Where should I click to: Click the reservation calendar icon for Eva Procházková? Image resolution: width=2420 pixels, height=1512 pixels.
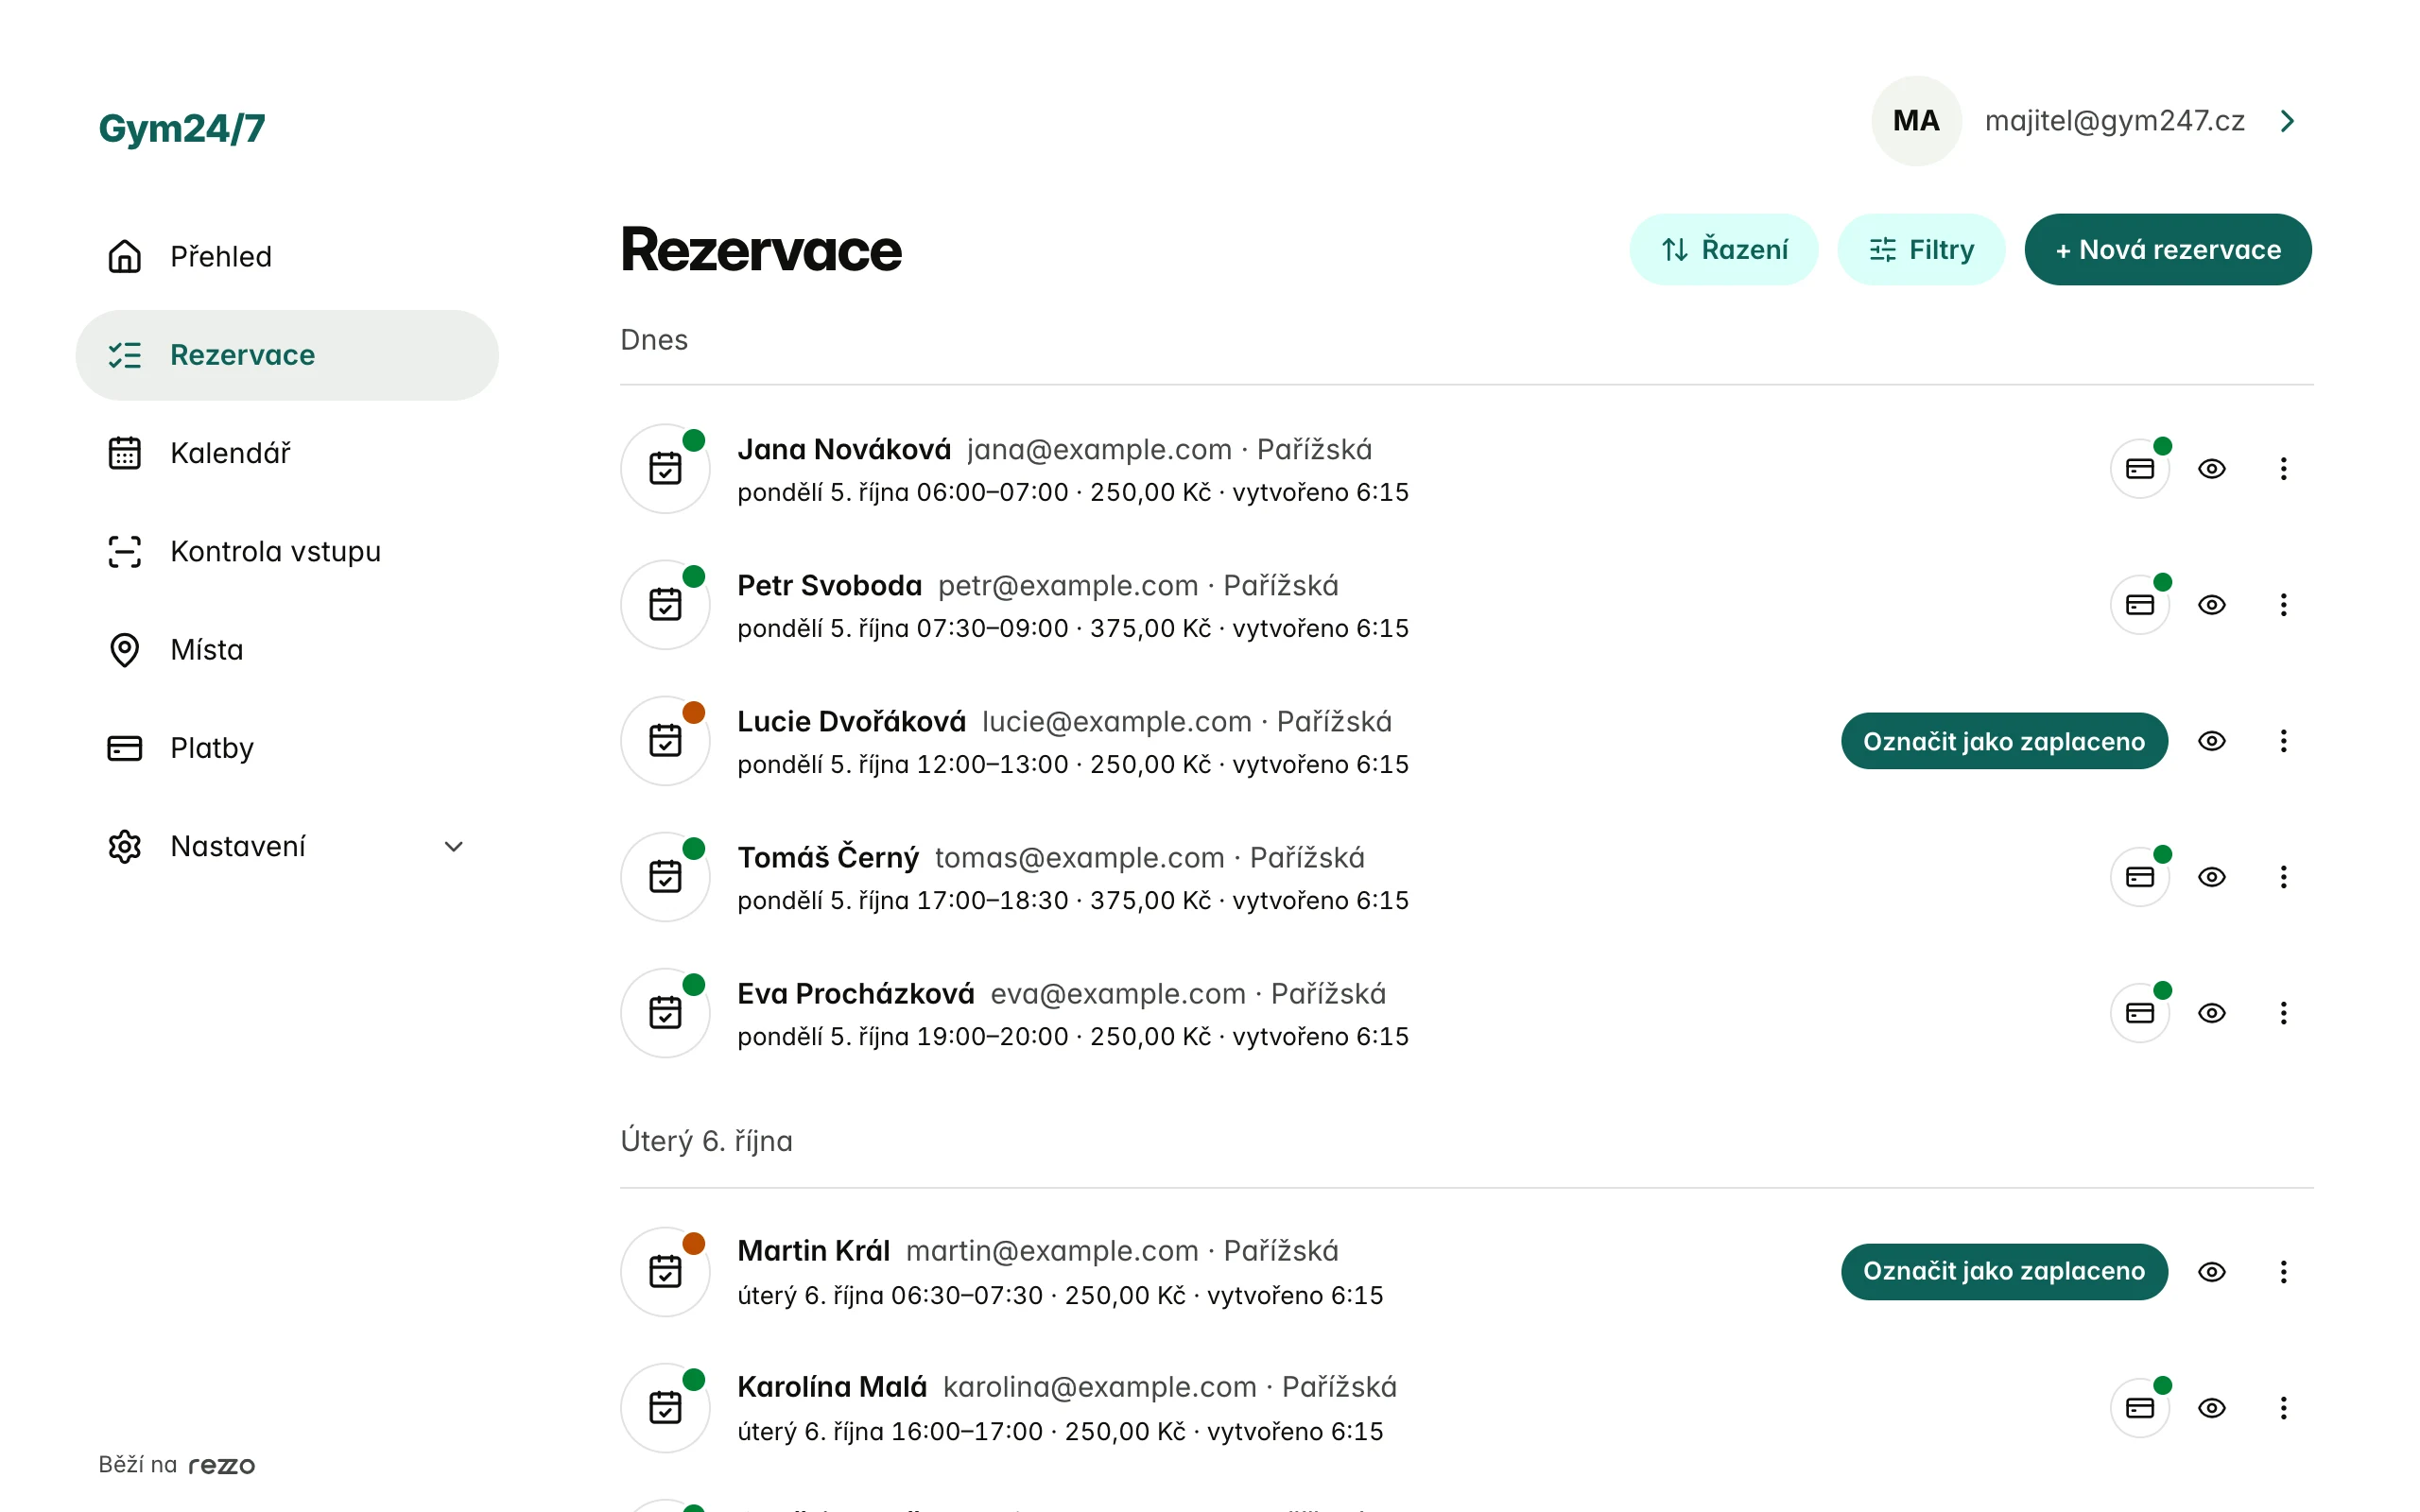[x=665, y=1012]
